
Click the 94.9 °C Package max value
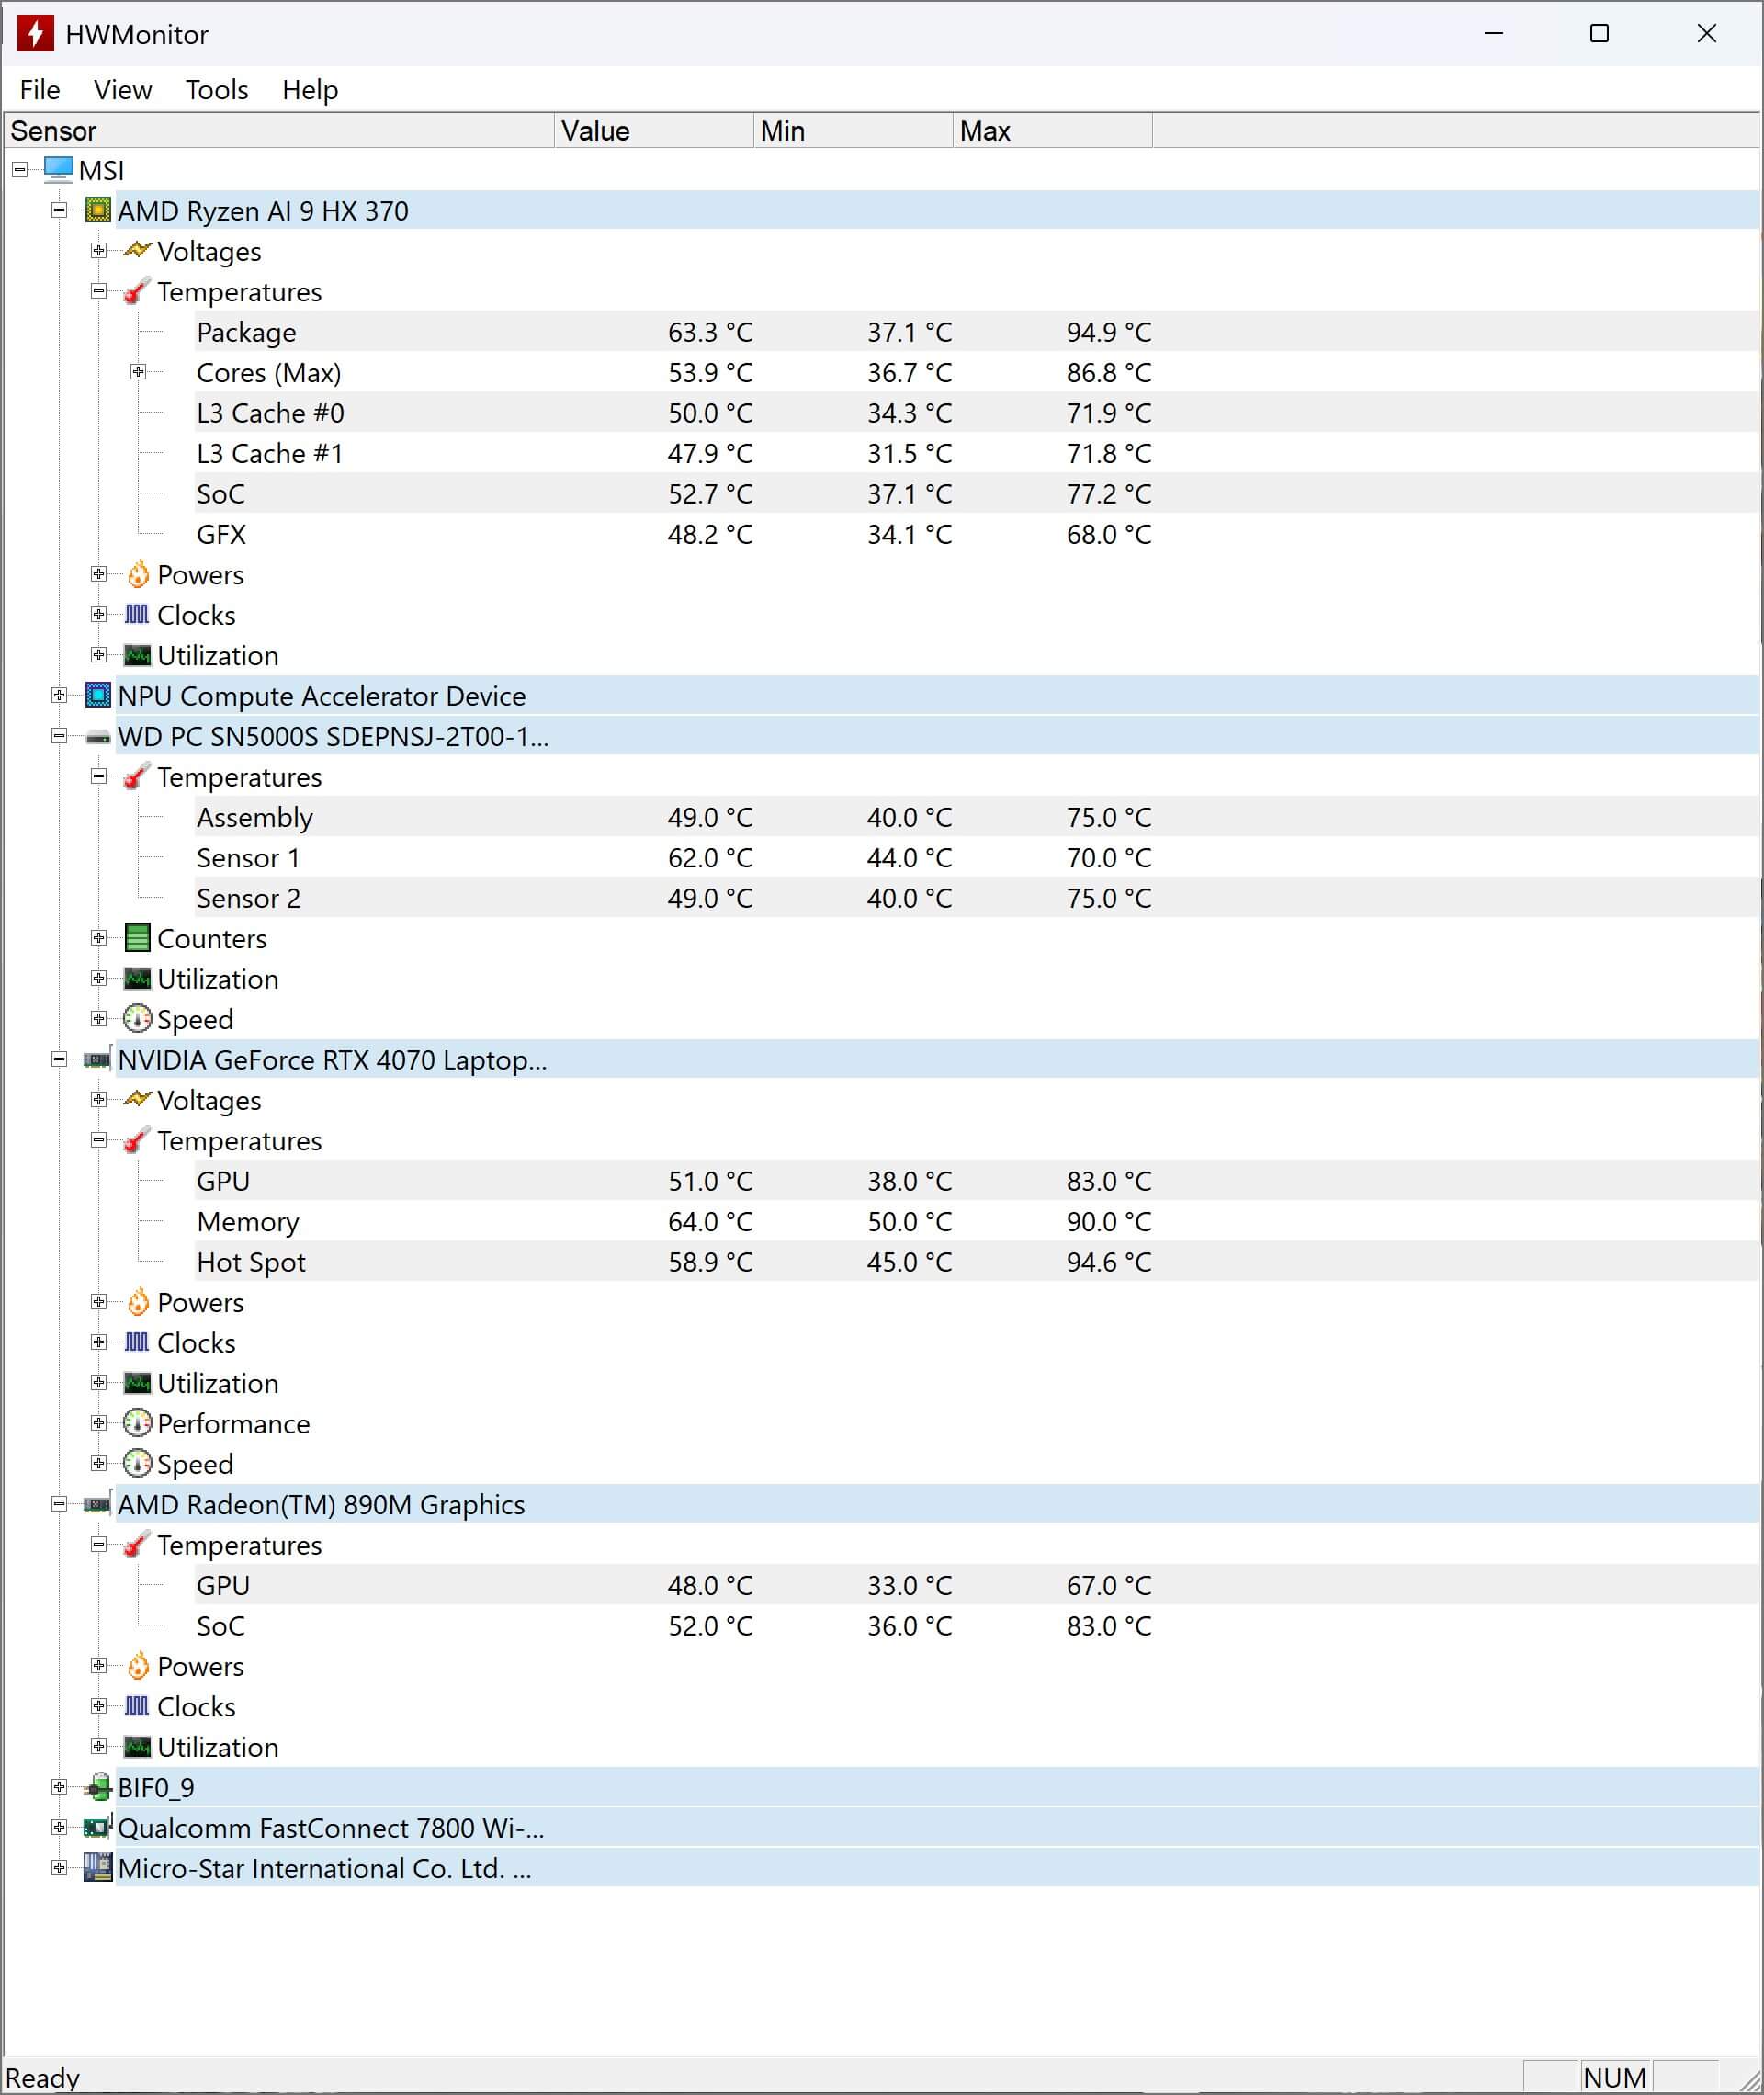click(1109, 332)
